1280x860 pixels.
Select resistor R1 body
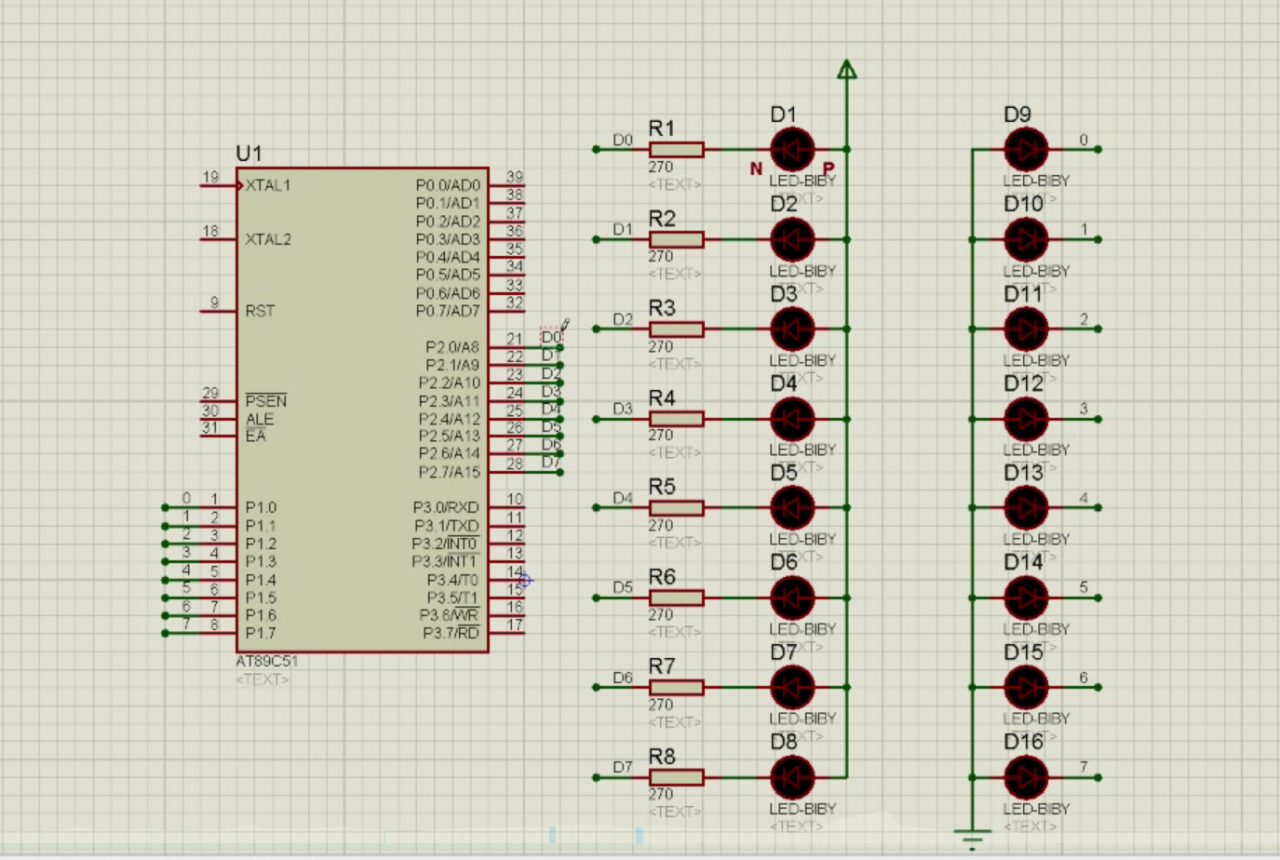[676, 150]
